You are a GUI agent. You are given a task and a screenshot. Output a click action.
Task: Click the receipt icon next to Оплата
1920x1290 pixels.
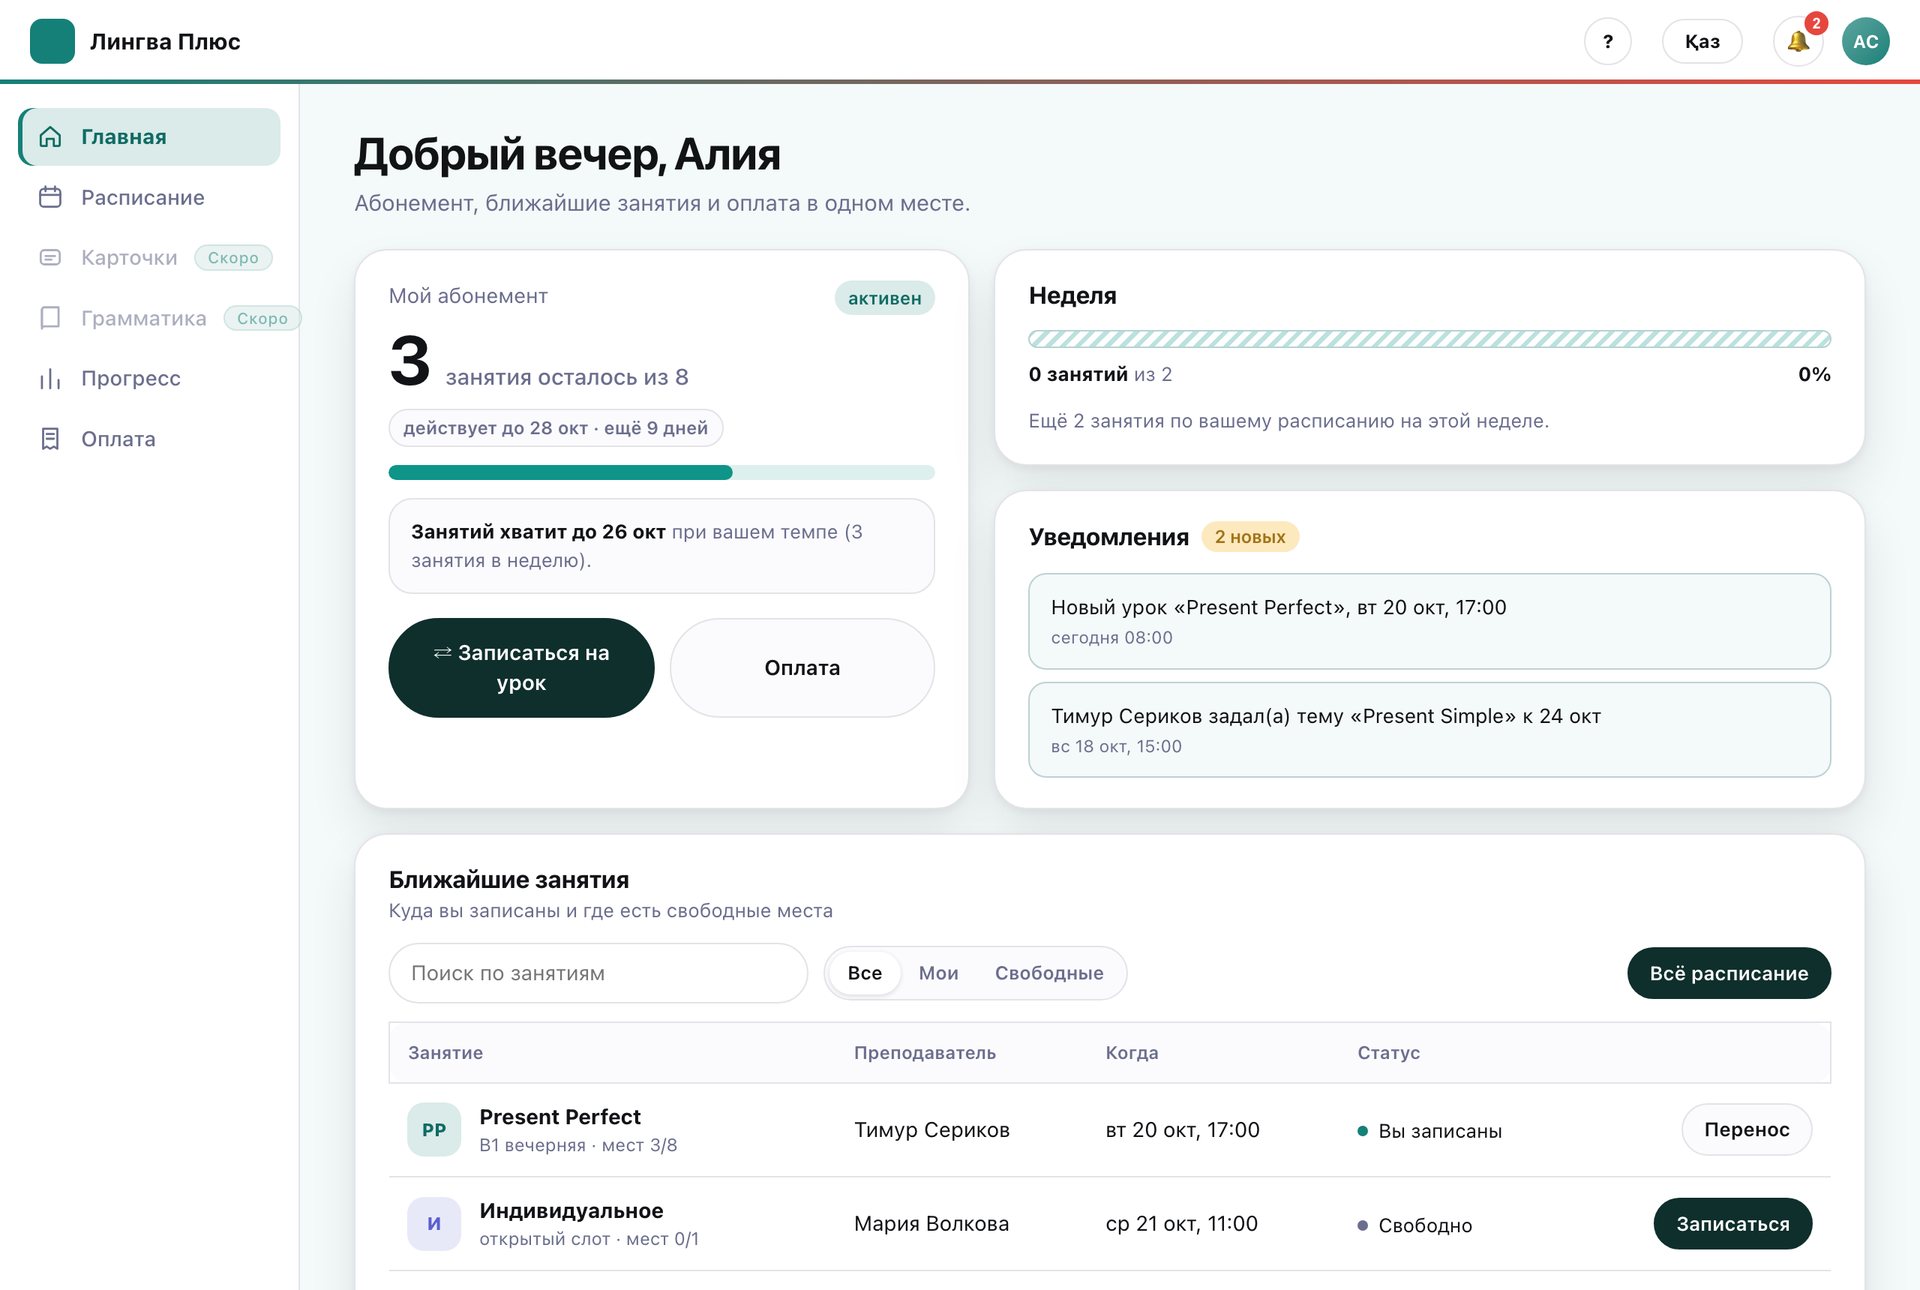(x=50, y=439)
